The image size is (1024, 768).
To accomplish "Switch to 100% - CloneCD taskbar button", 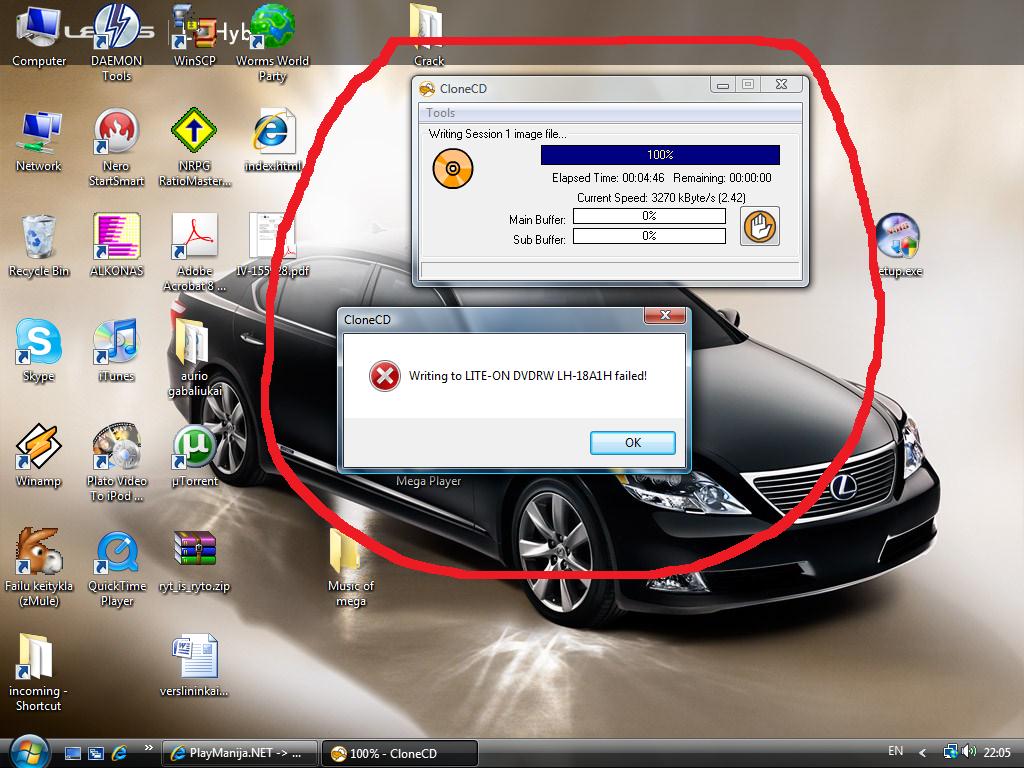I will [400, 753].
